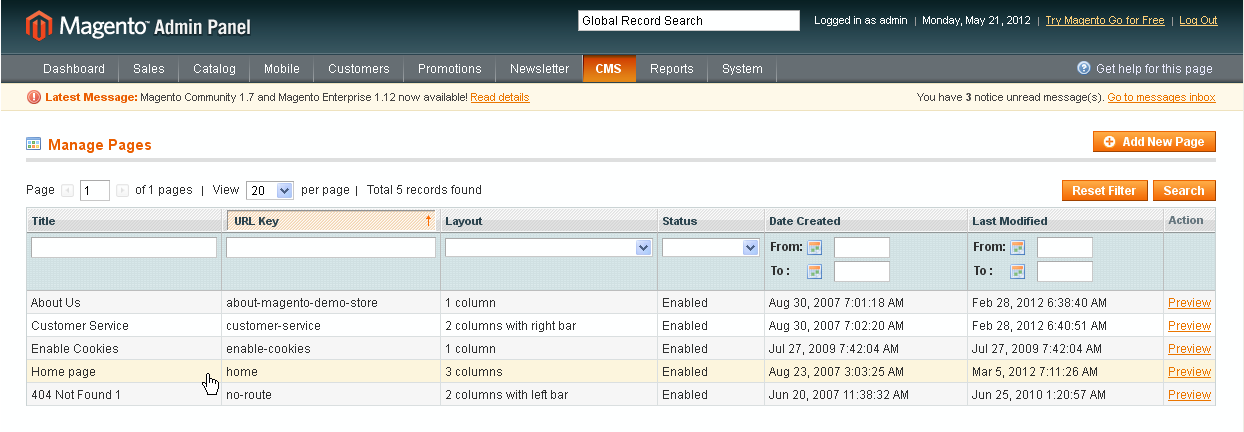Open the Catalog menu

click(215, 69)
